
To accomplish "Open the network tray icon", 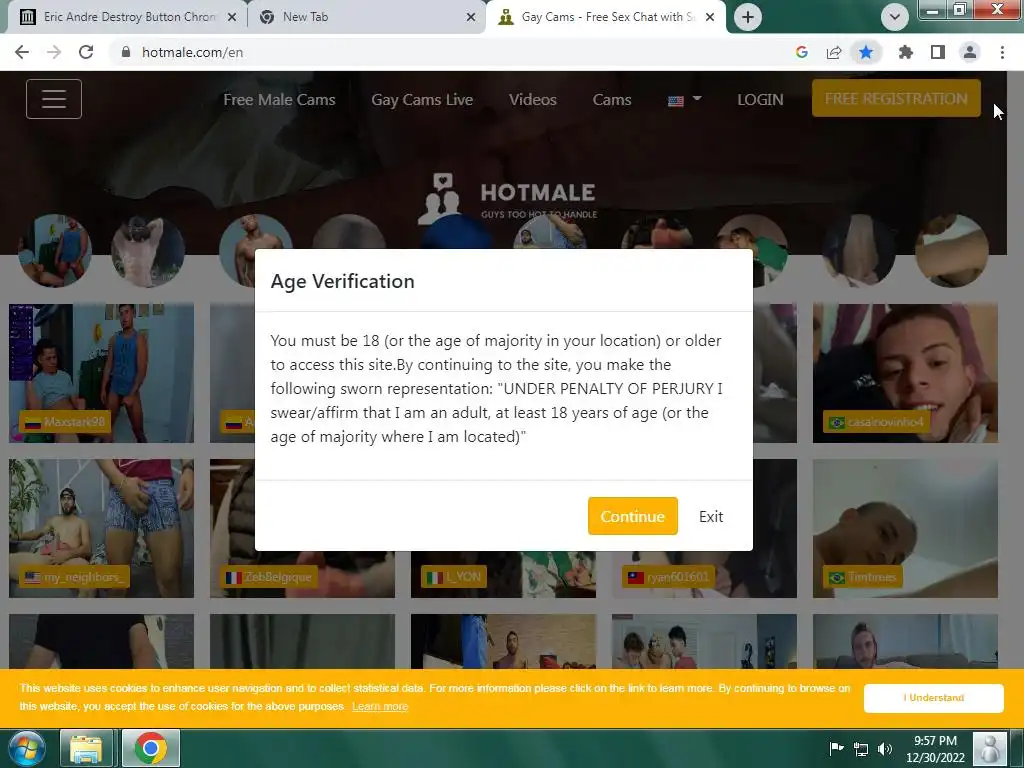I will [x=861, y=749].
